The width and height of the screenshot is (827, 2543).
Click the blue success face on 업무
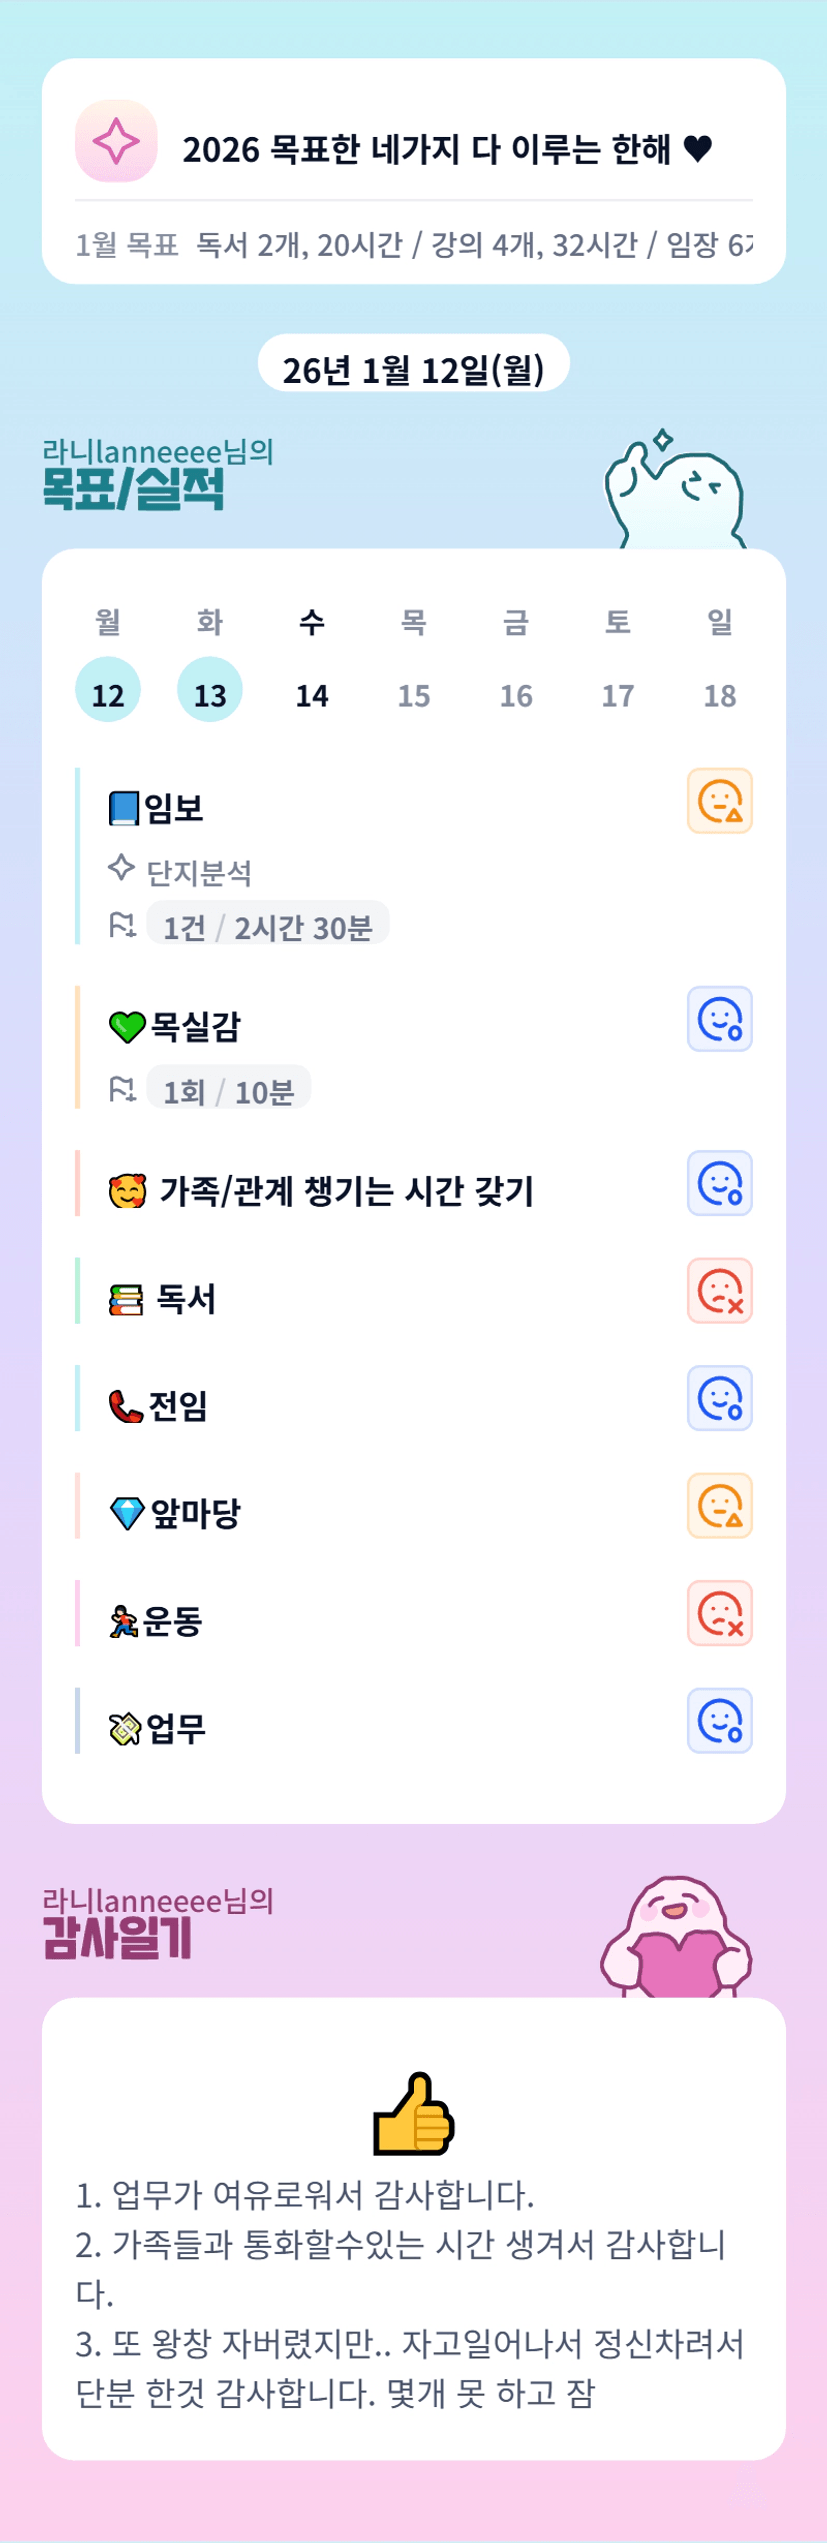click(719, 1721)
